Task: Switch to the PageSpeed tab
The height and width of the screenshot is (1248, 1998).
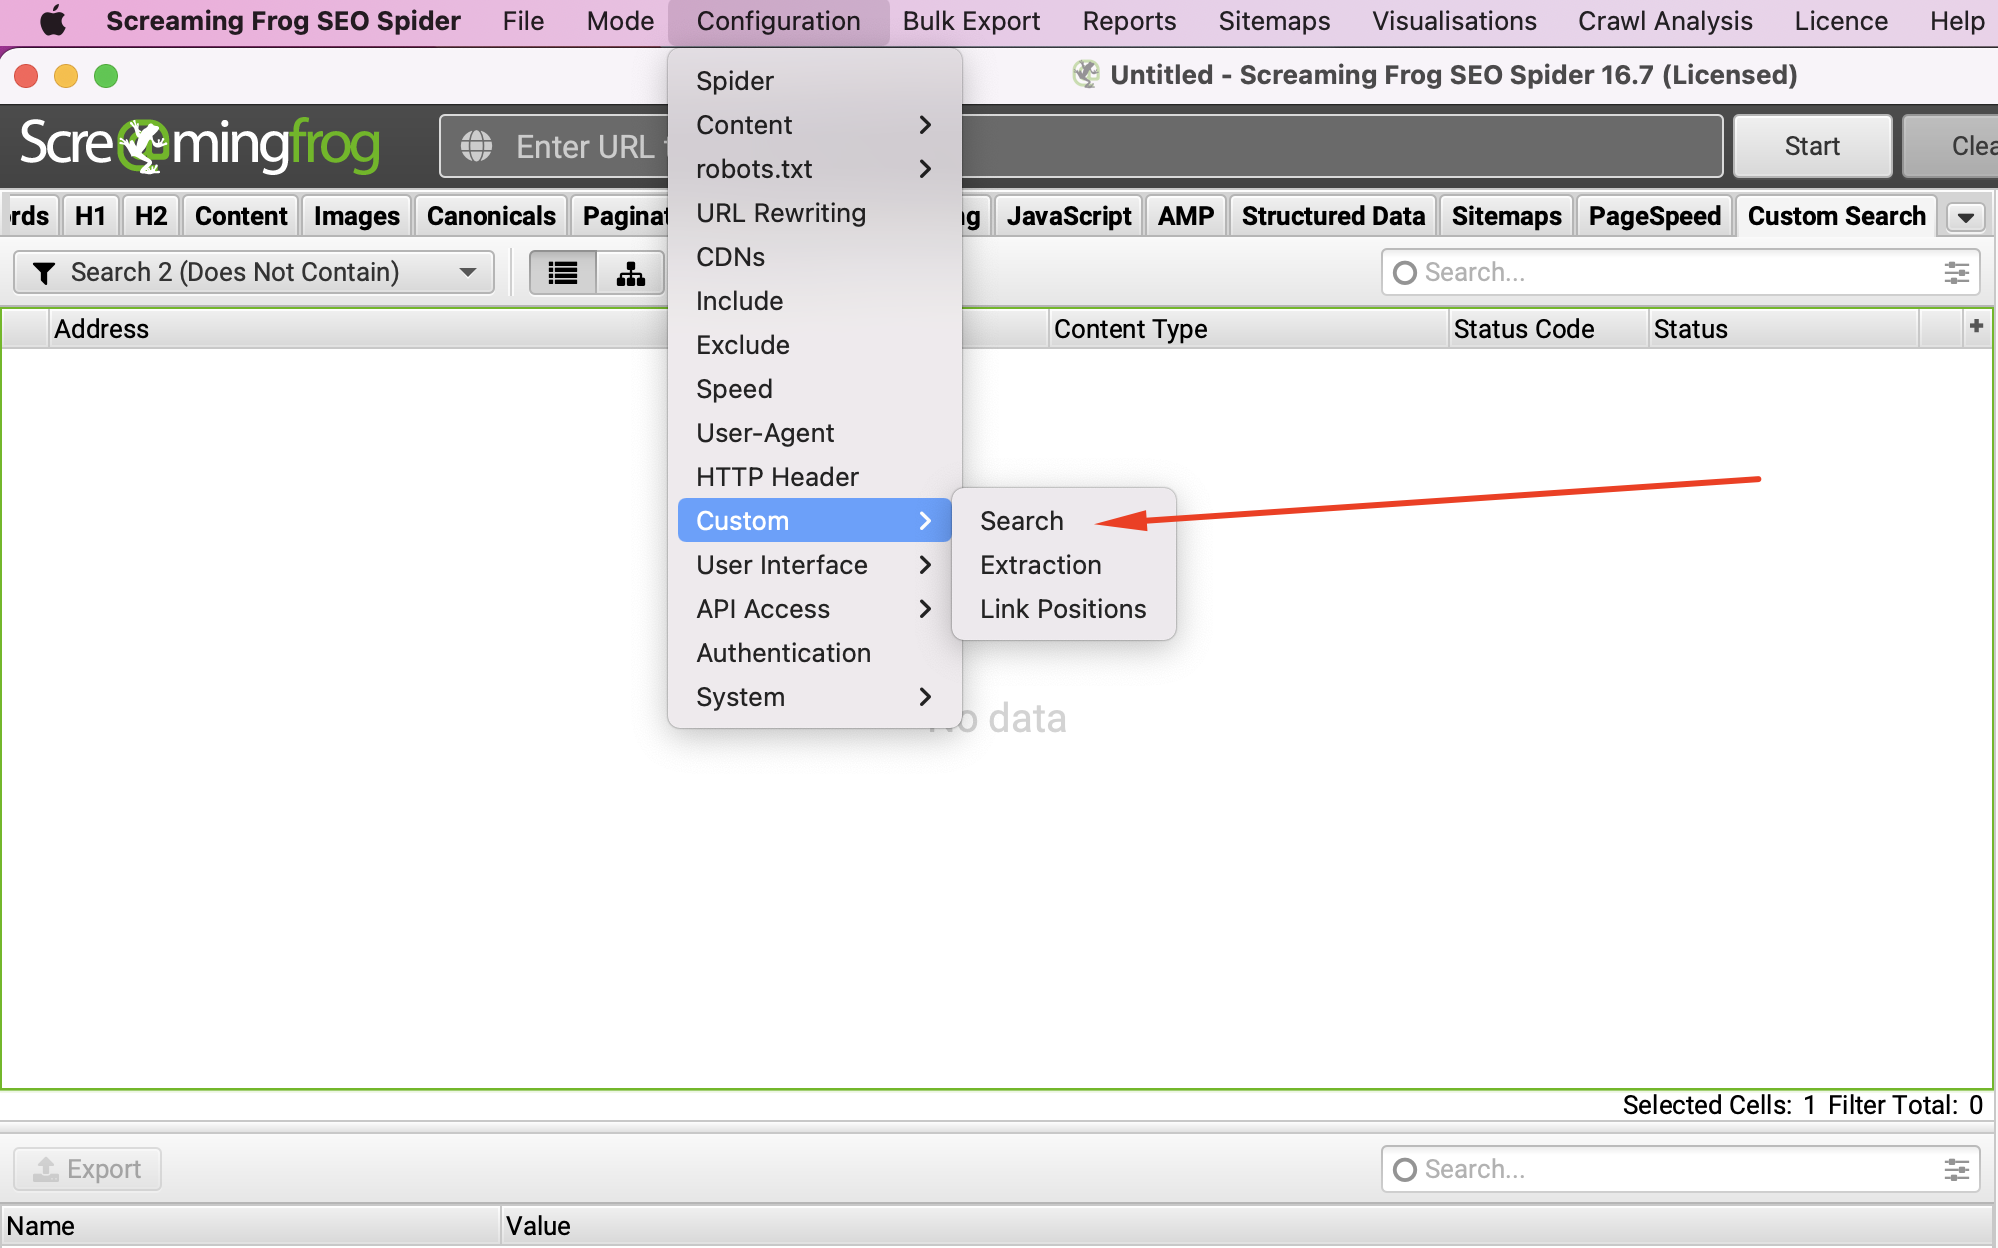Action: [1654, 217]
